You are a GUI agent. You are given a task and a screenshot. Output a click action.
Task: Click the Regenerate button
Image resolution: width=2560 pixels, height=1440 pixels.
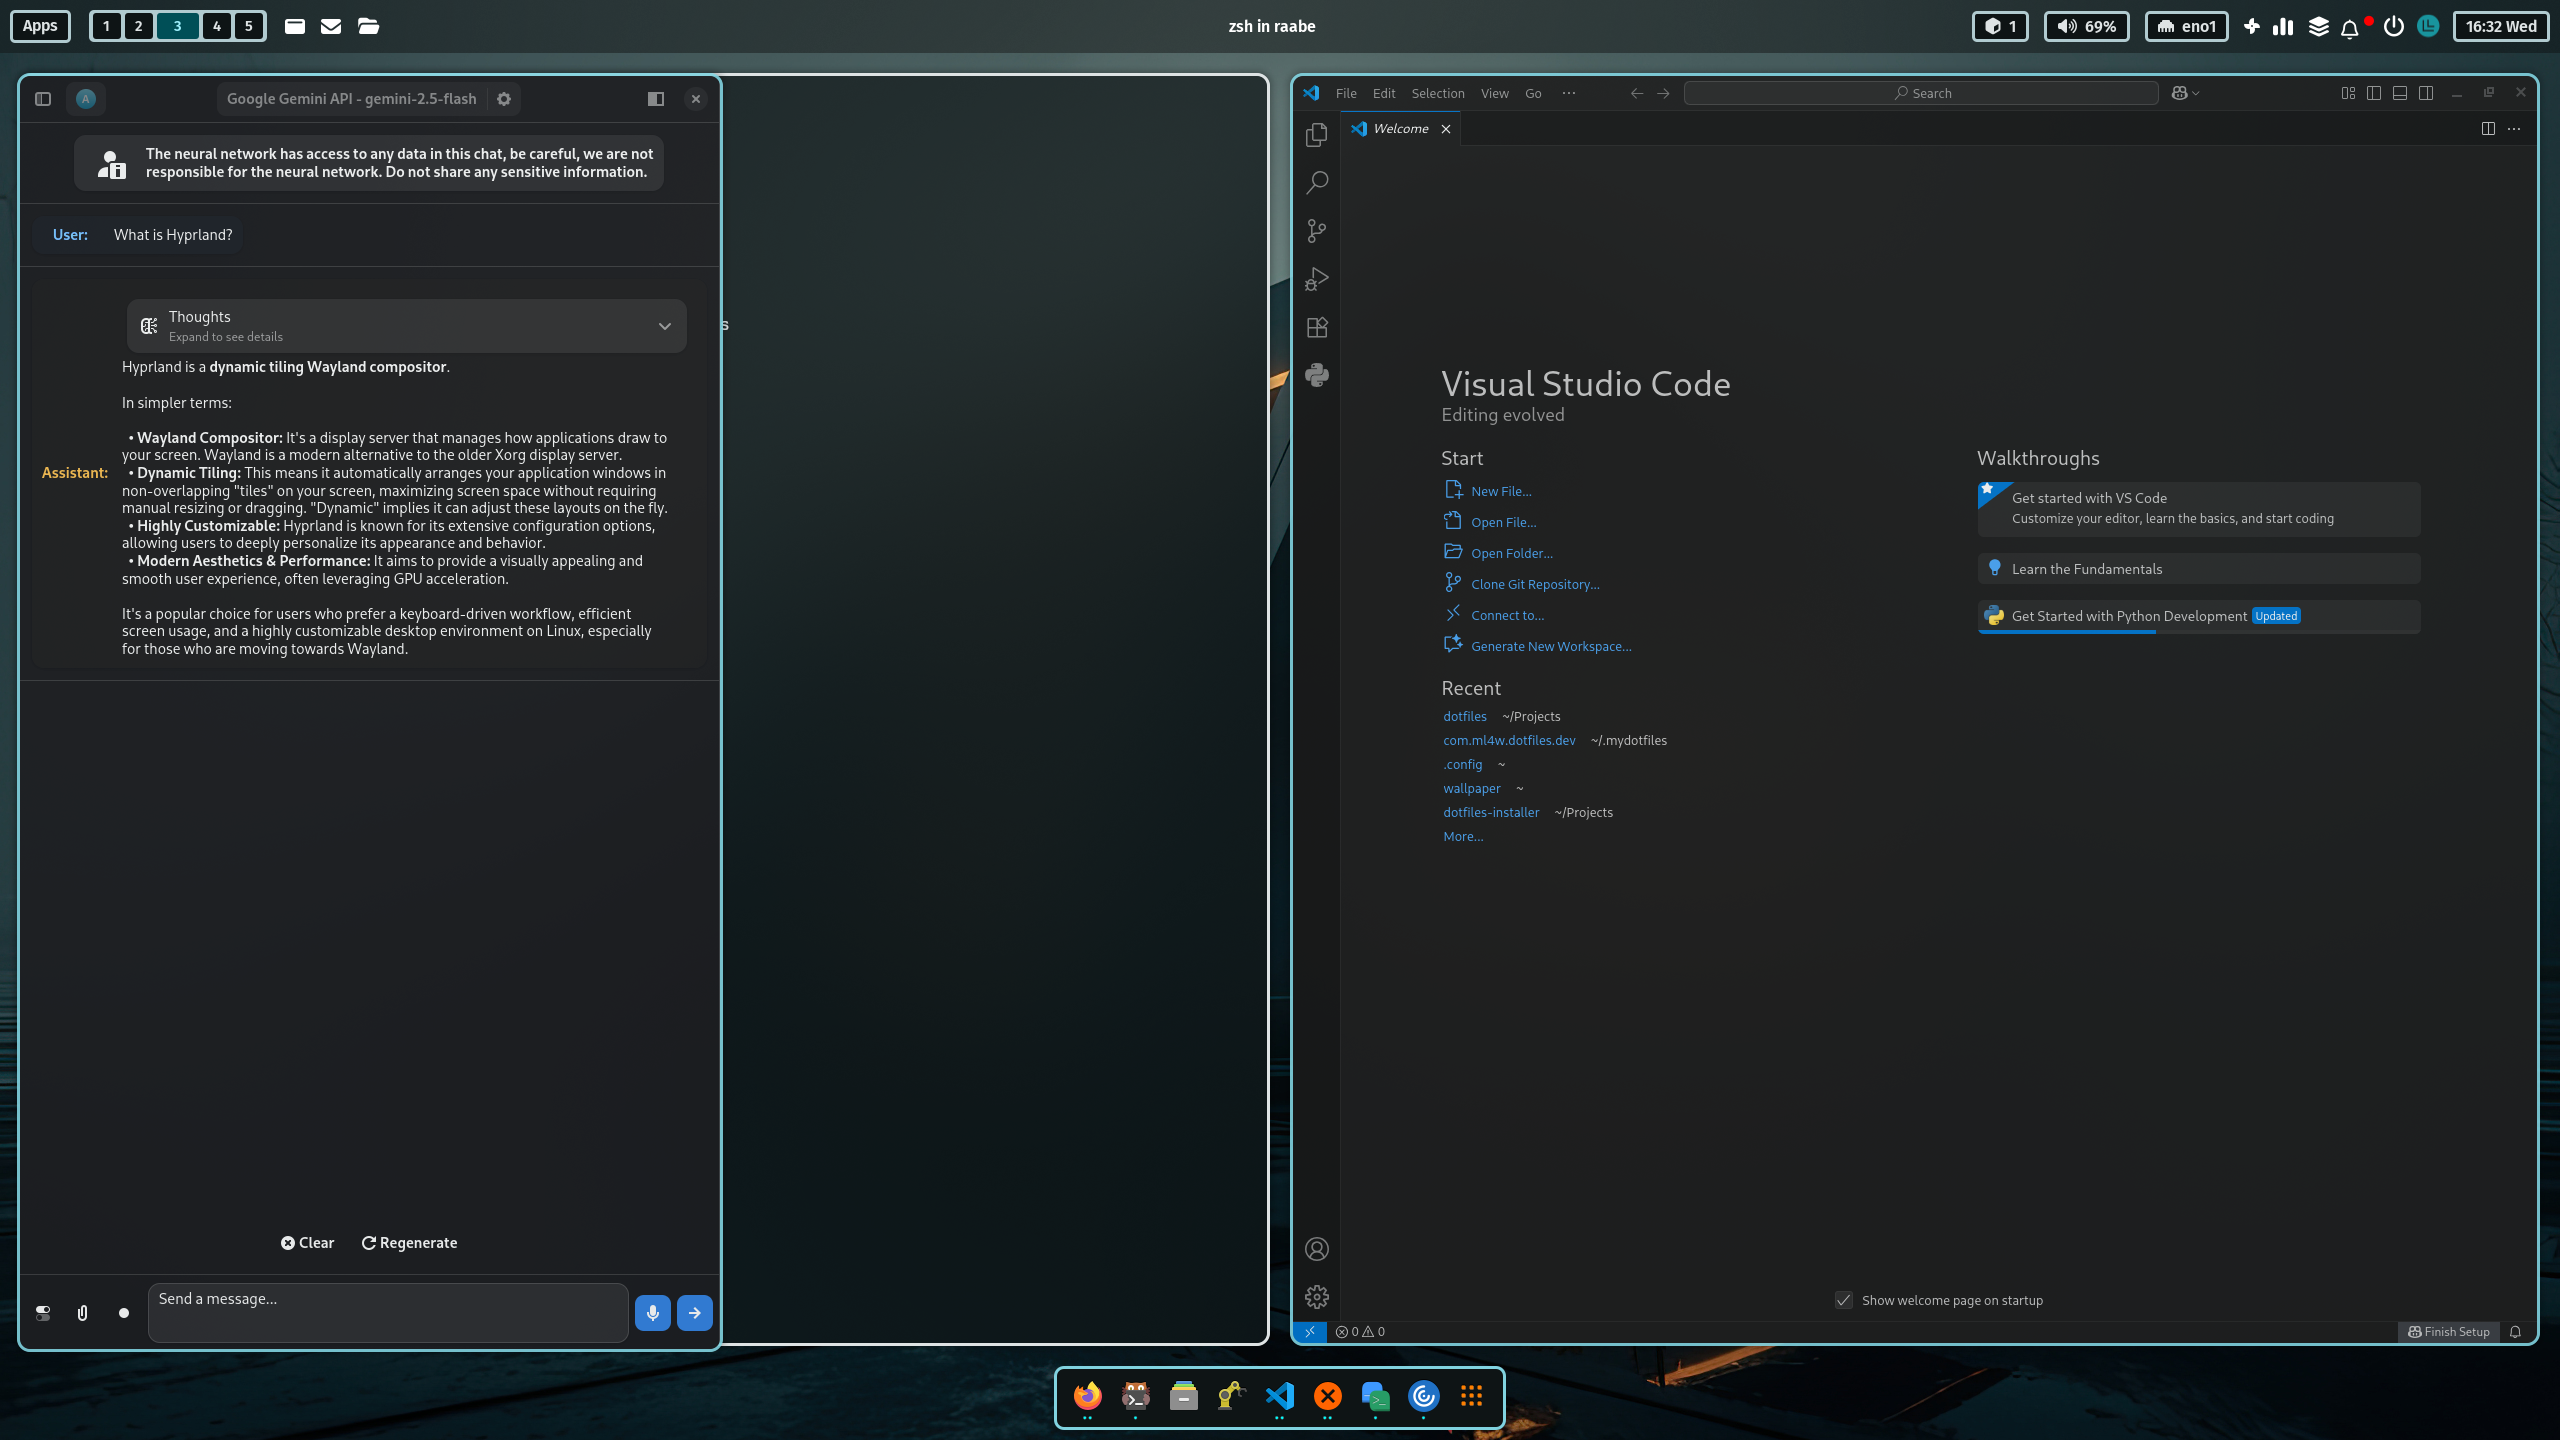[x=409, y=1243]
